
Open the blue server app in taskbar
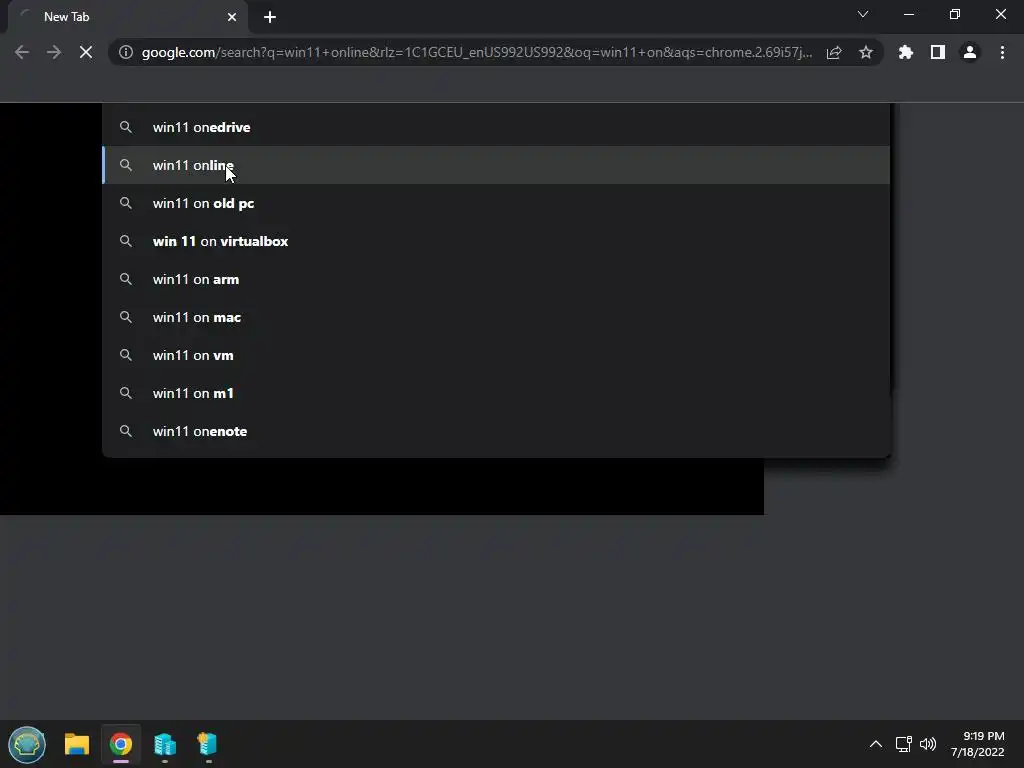[x=165, y=744]
